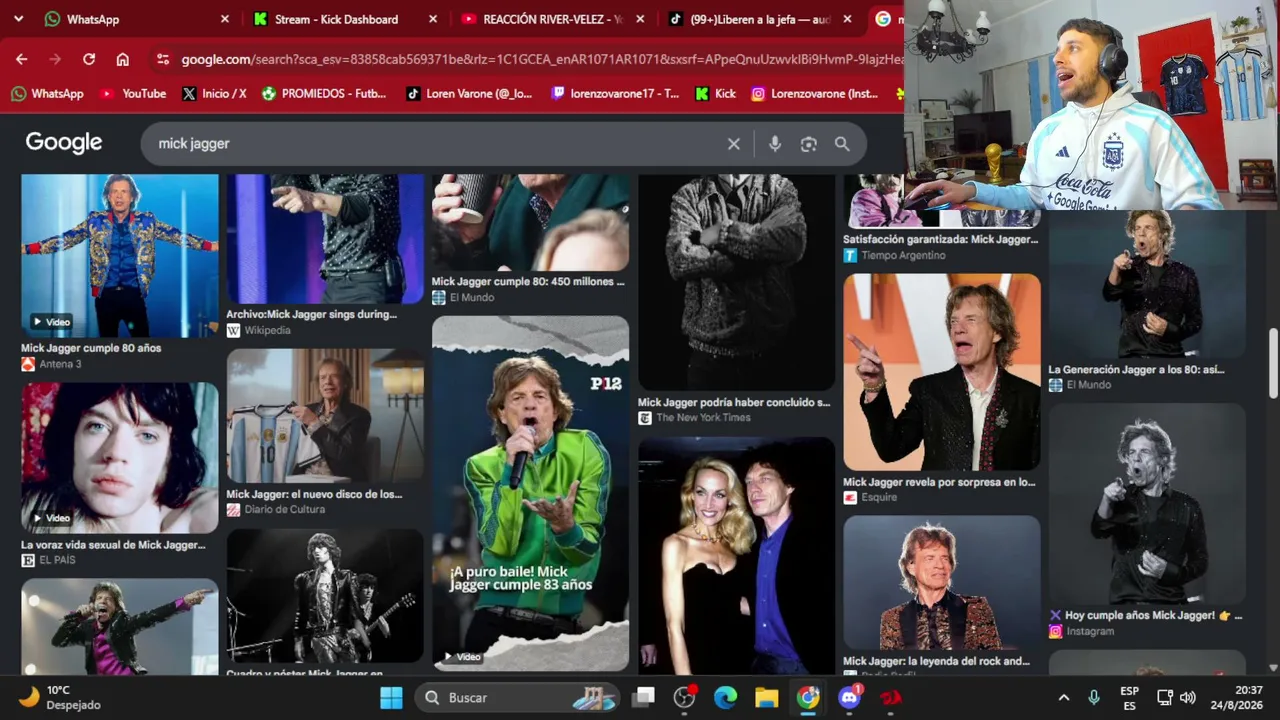Visit the Instagram source link
1280x720 pixels.
1081,631
